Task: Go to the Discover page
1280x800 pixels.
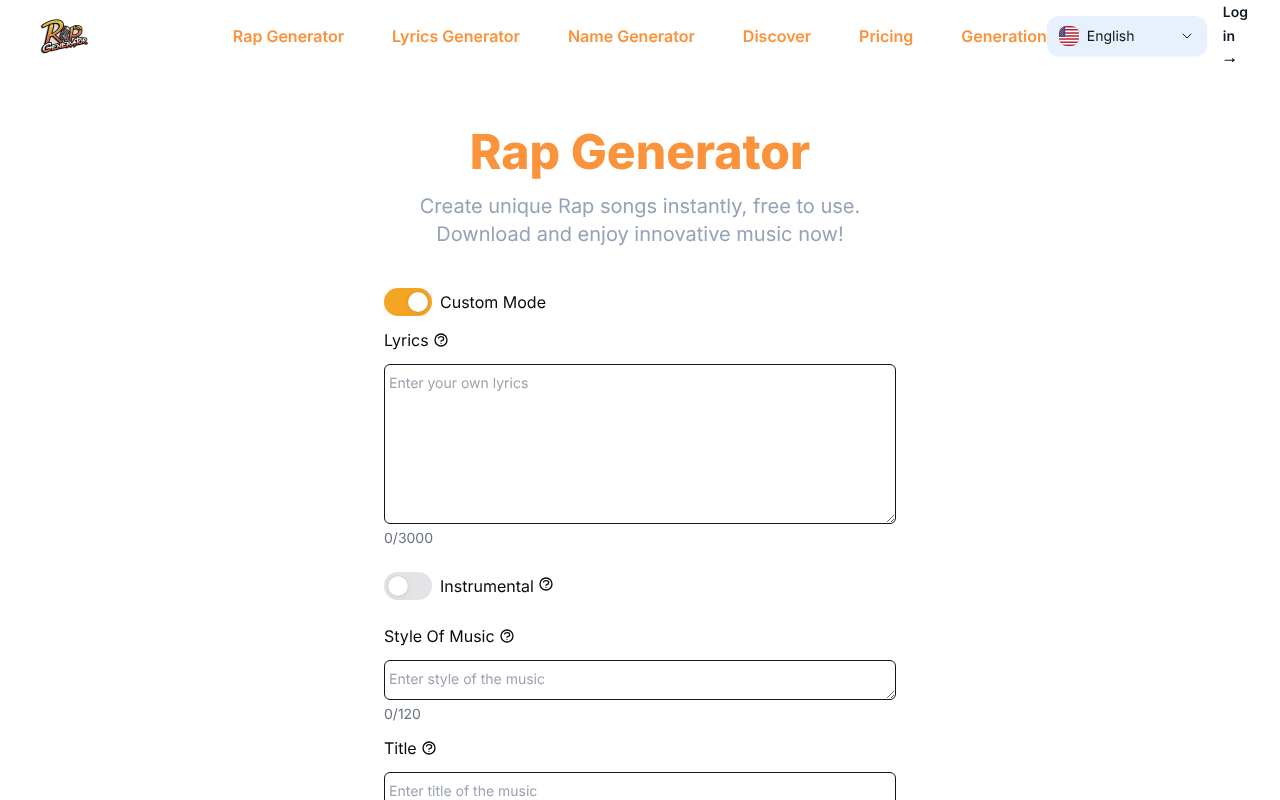Action: click(777, 36)
